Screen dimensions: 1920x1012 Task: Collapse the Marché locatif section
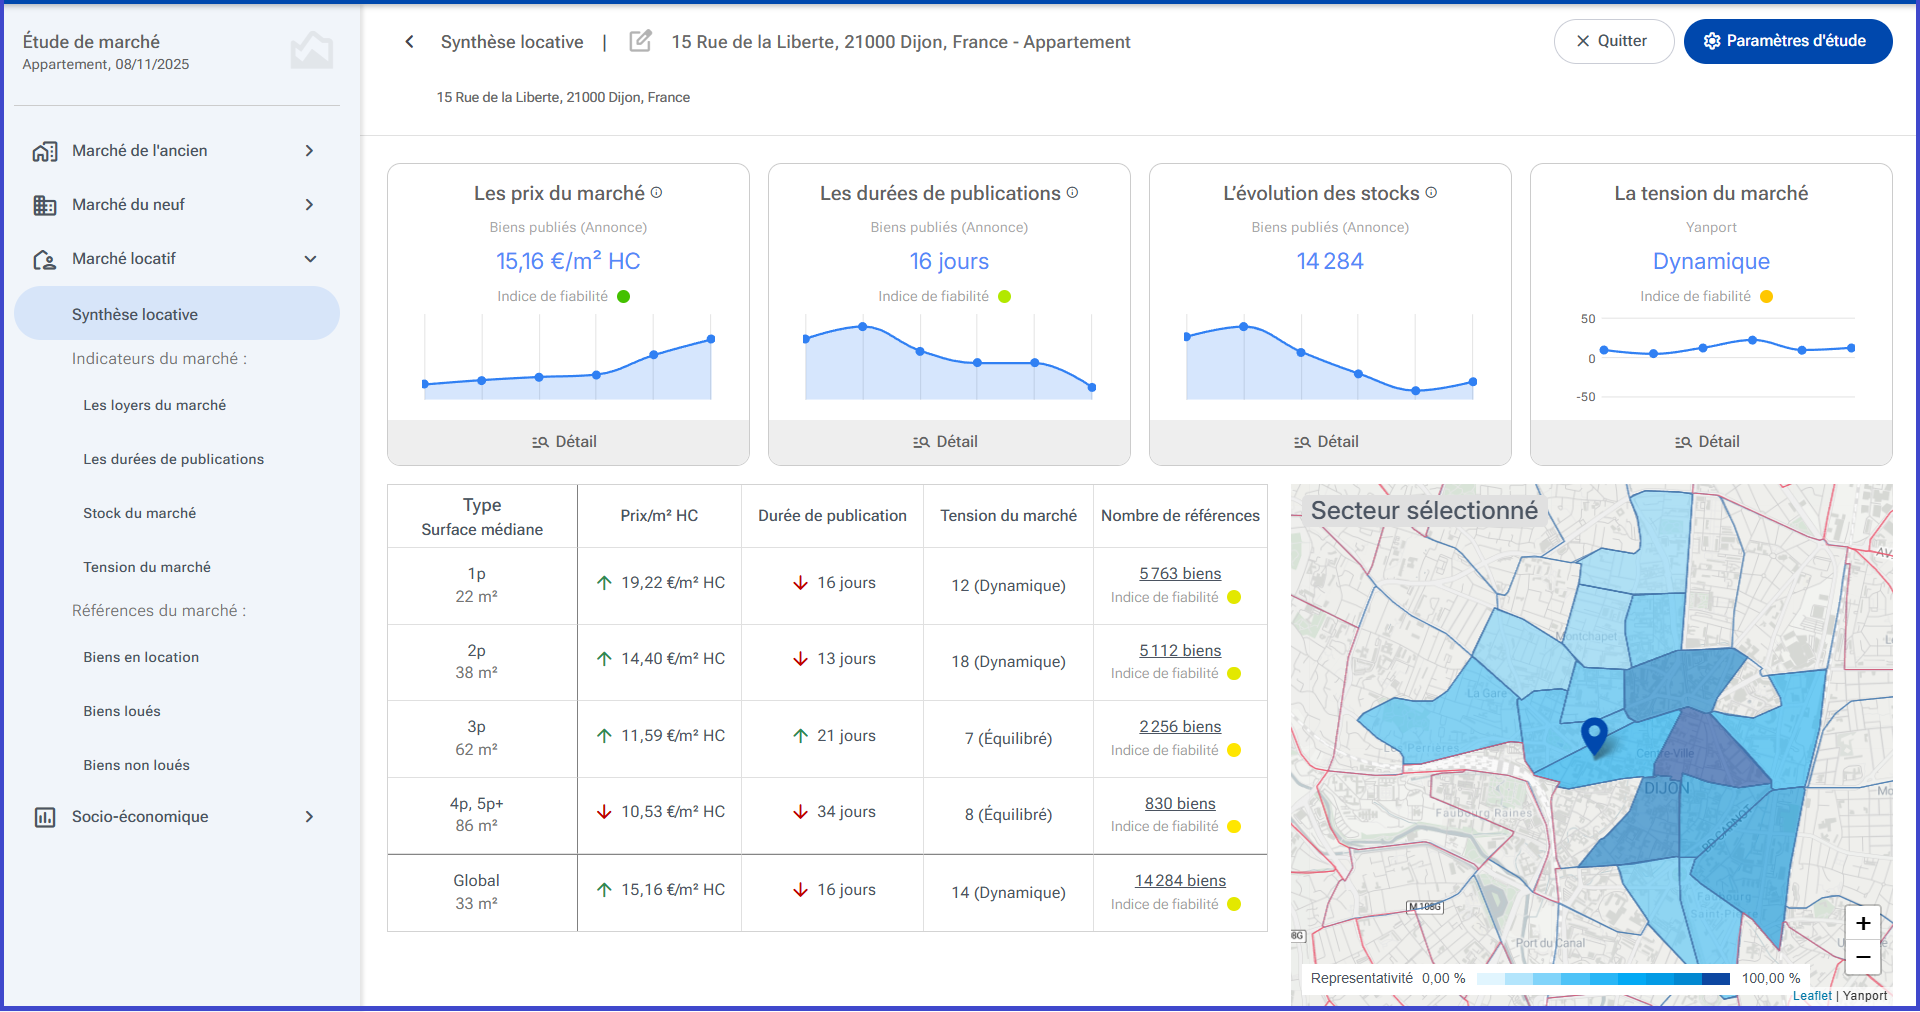[310, 259]
